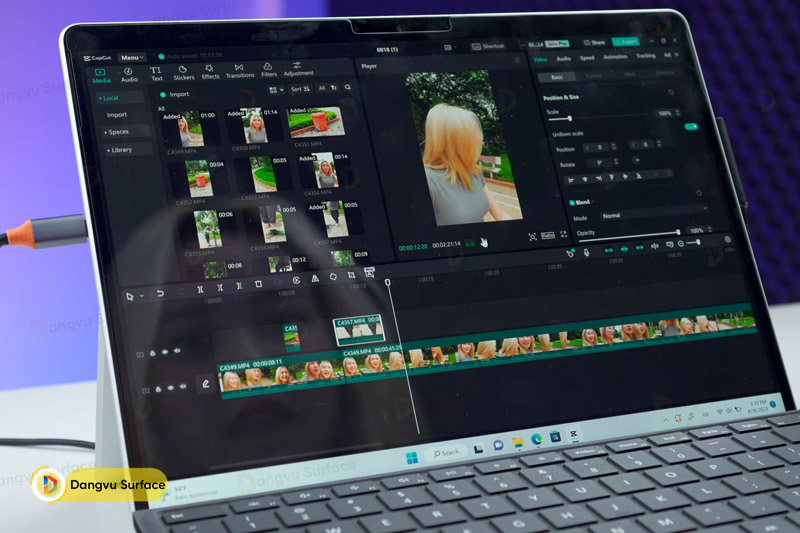800x533 pixels.
Task: Open the Filters tab
Action: click(268, 70)
